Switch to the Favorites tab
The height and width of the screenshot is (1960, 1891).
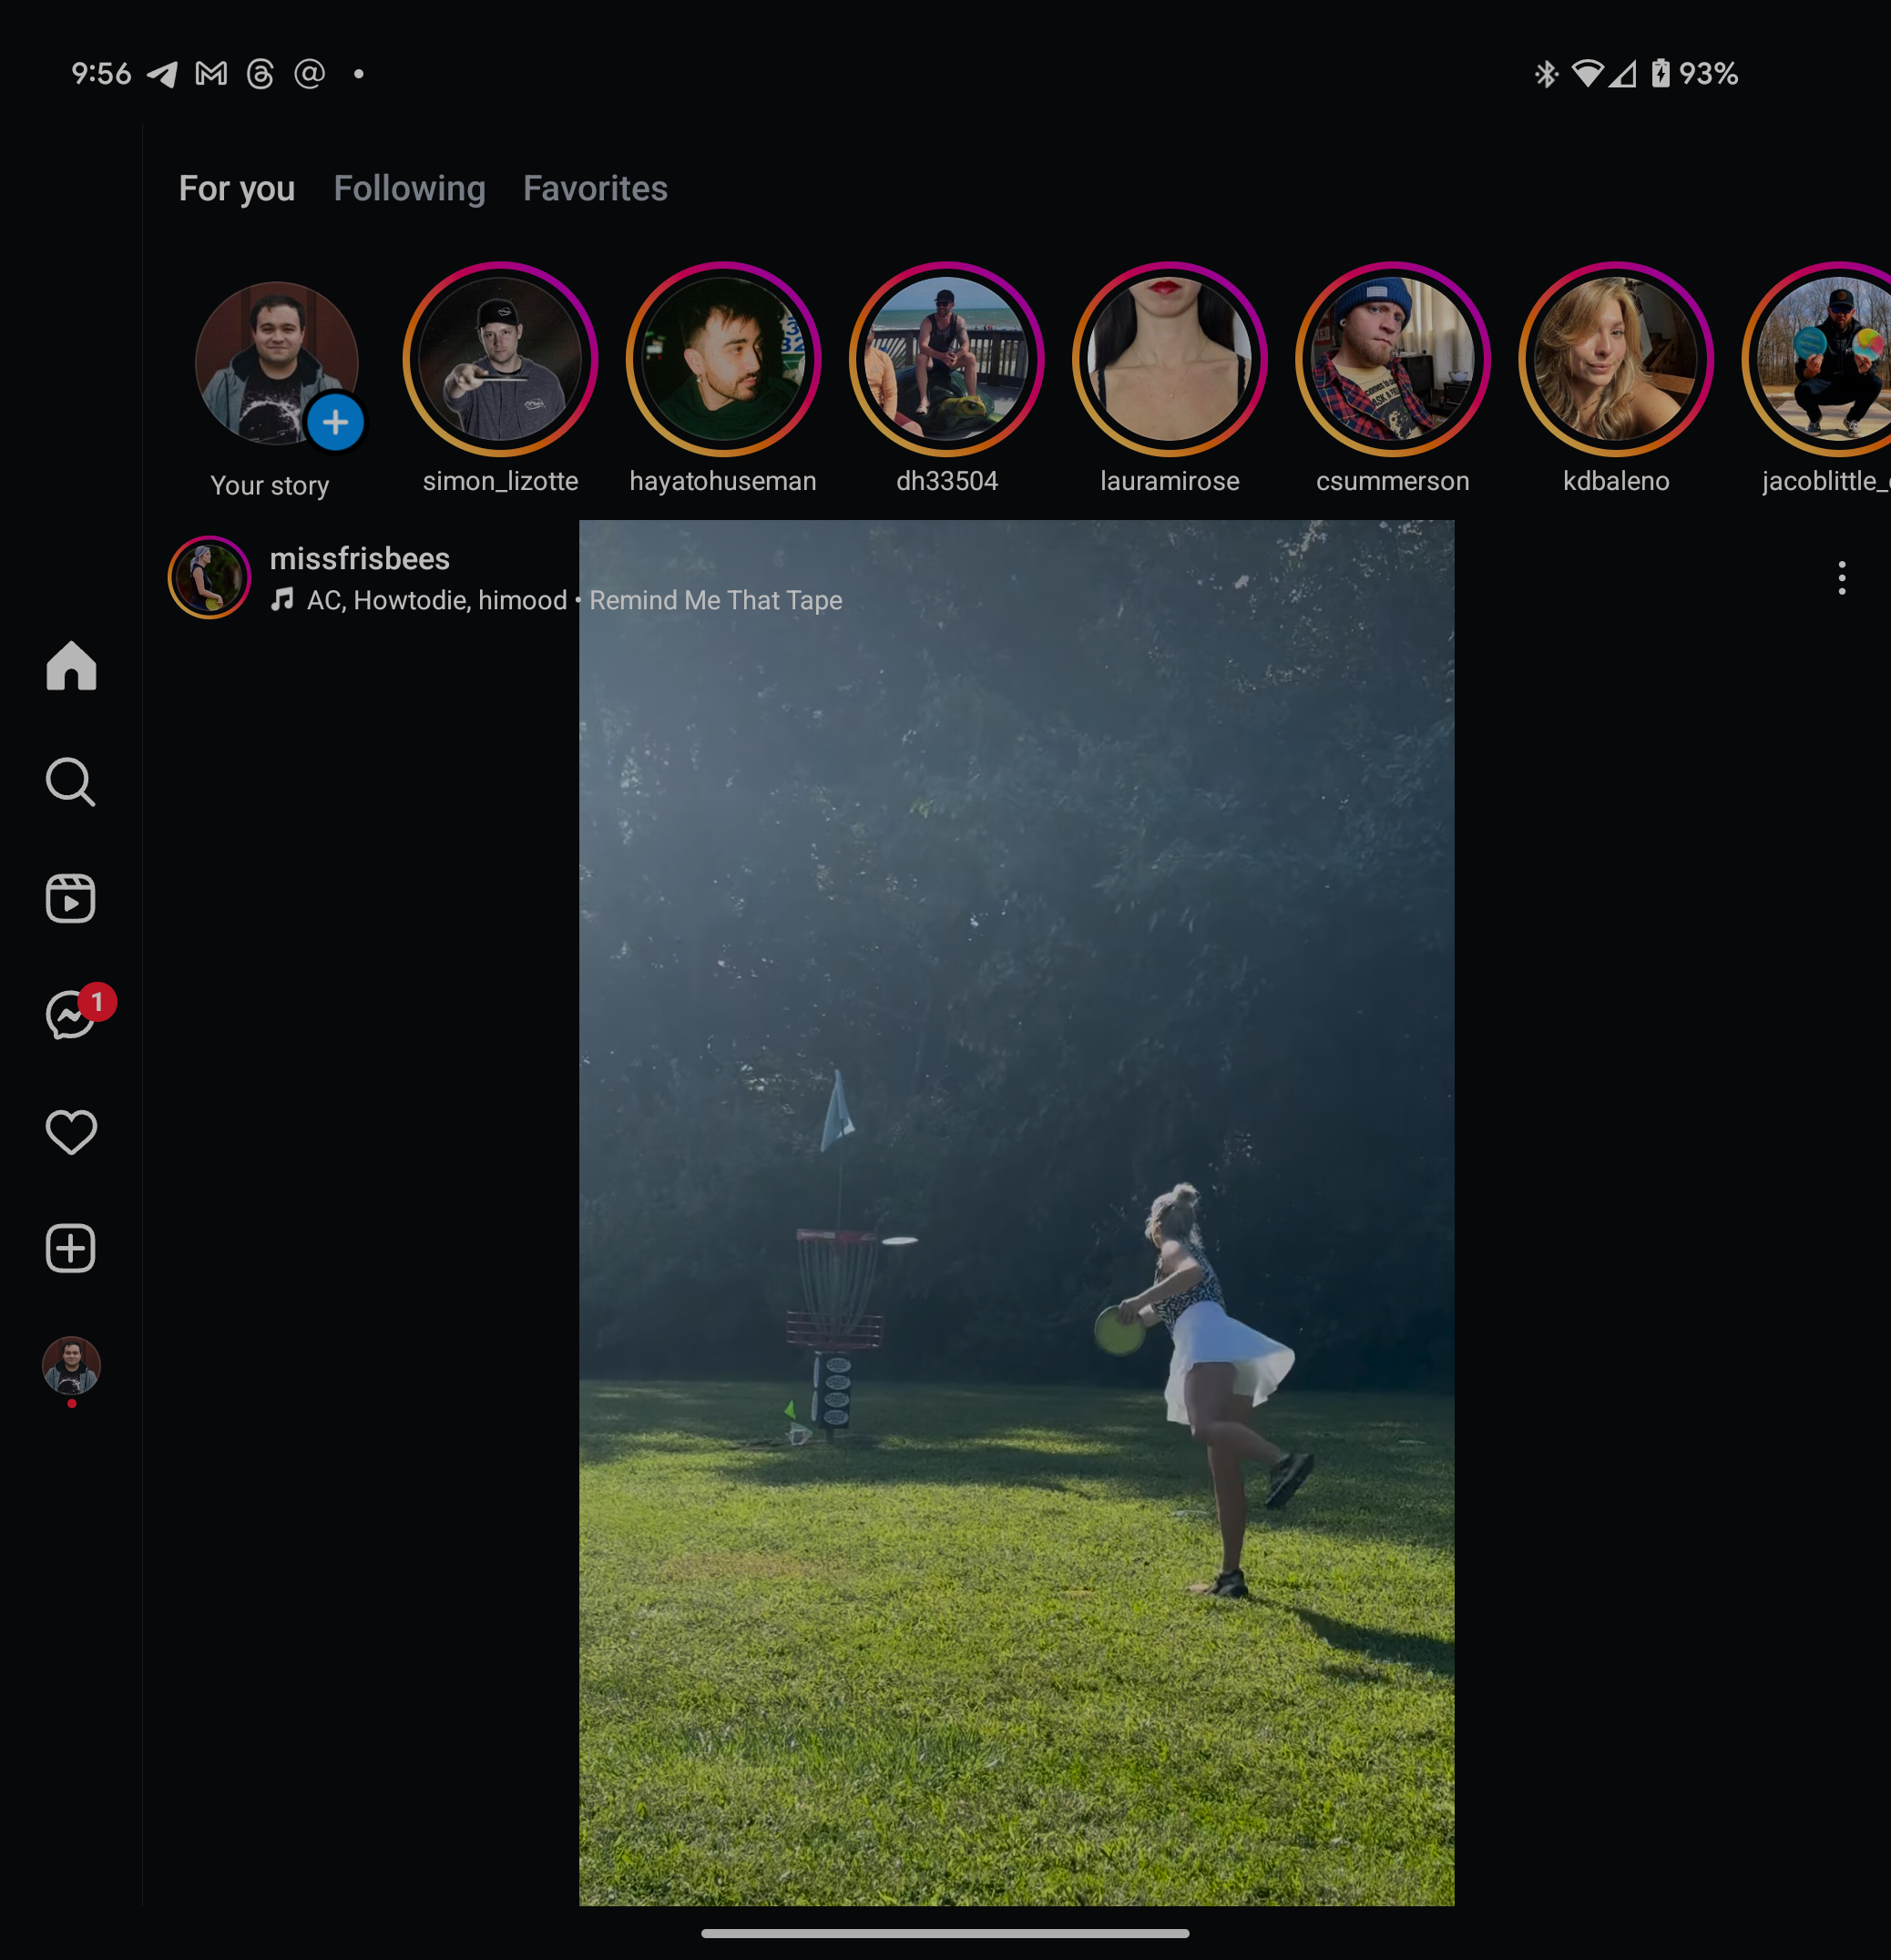coord(595,189)
